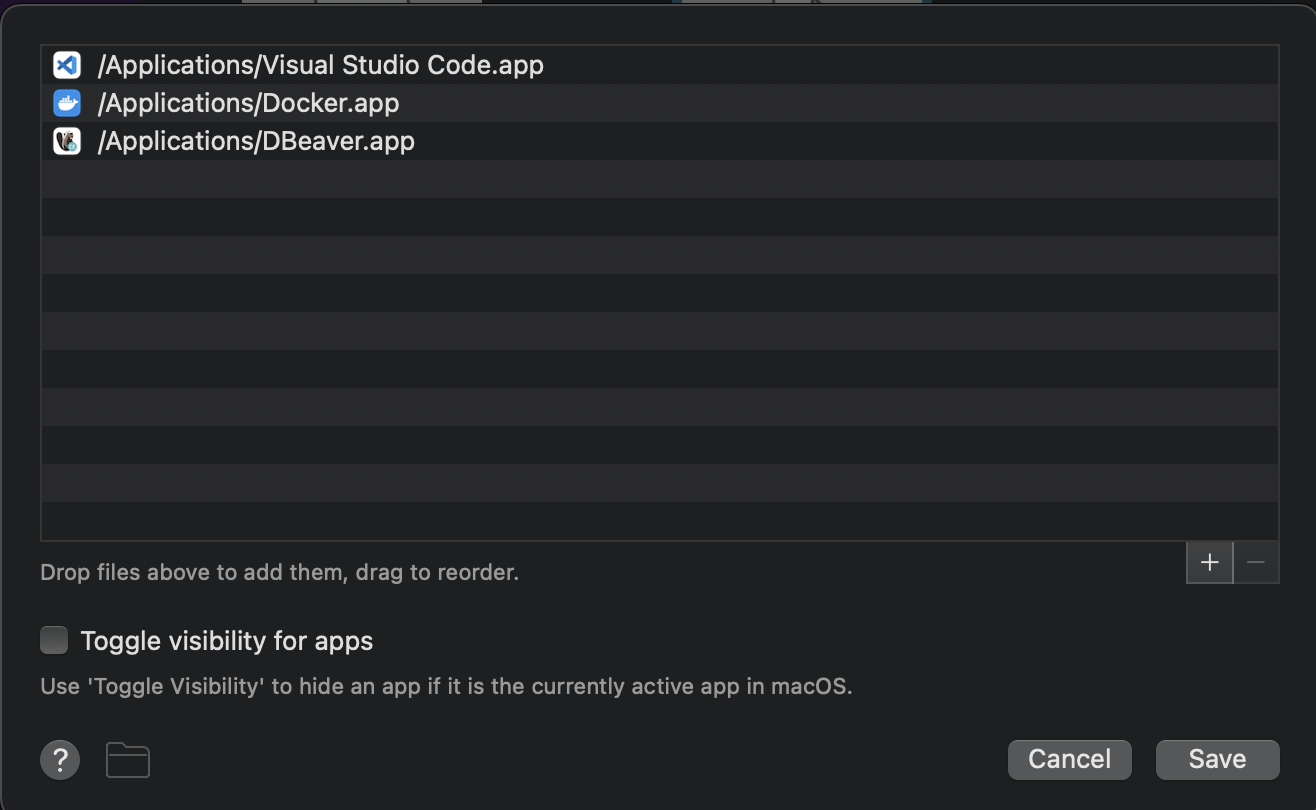Select the /Applications/Visual Studio Code.app entry
This screenshot has height=810, width=1316.
(321, 66)
